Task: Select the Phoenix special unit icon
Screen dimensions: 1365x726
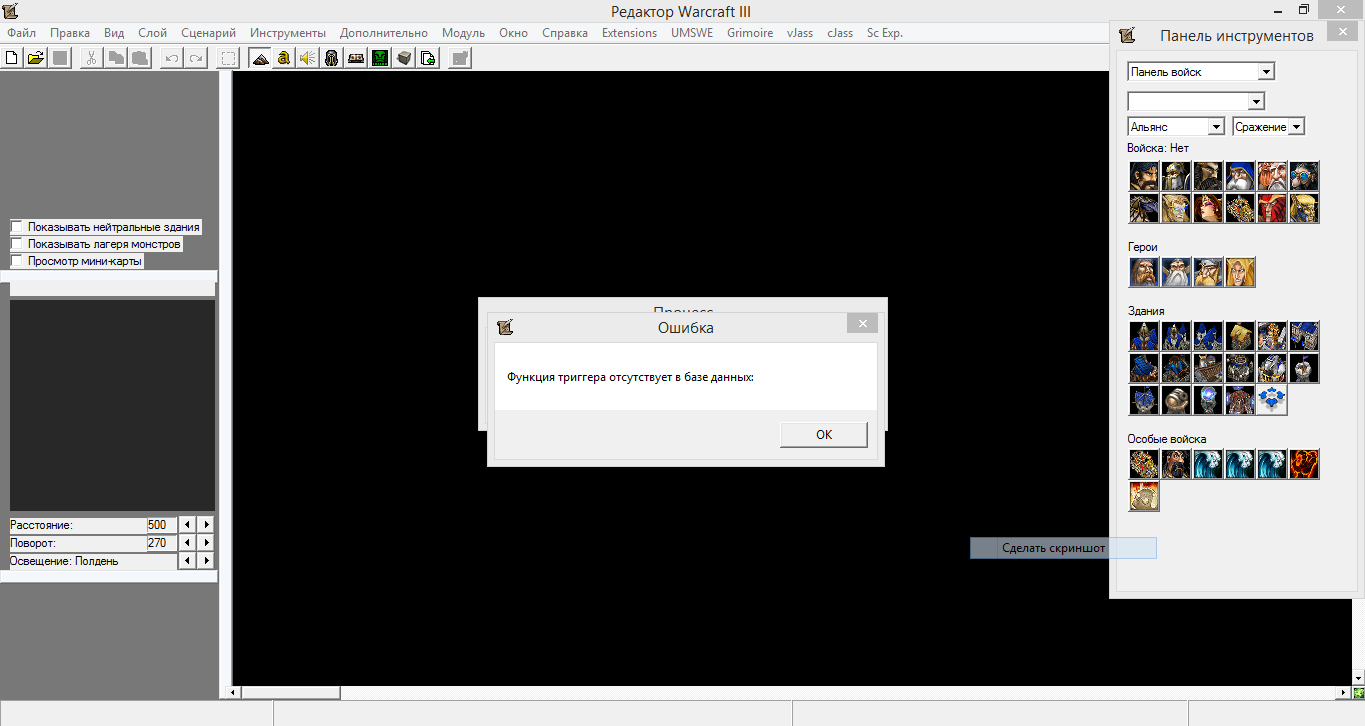Action: click(1304, 464)
